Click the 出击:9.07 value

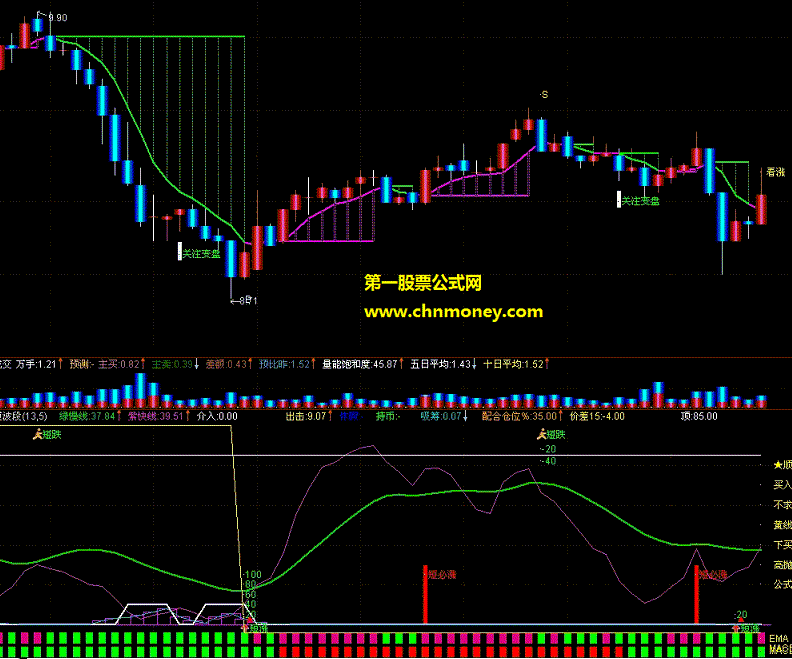pos(306,416)
